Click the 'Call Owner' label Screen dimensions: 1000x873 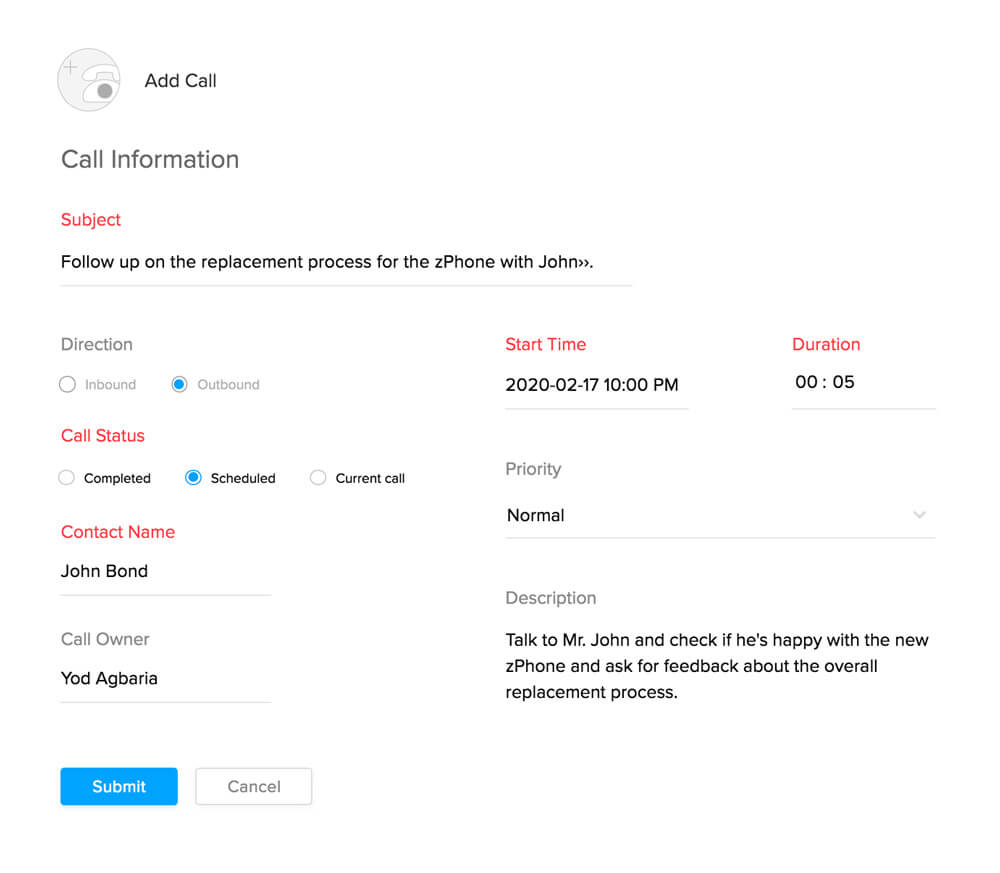coord(105,639)
